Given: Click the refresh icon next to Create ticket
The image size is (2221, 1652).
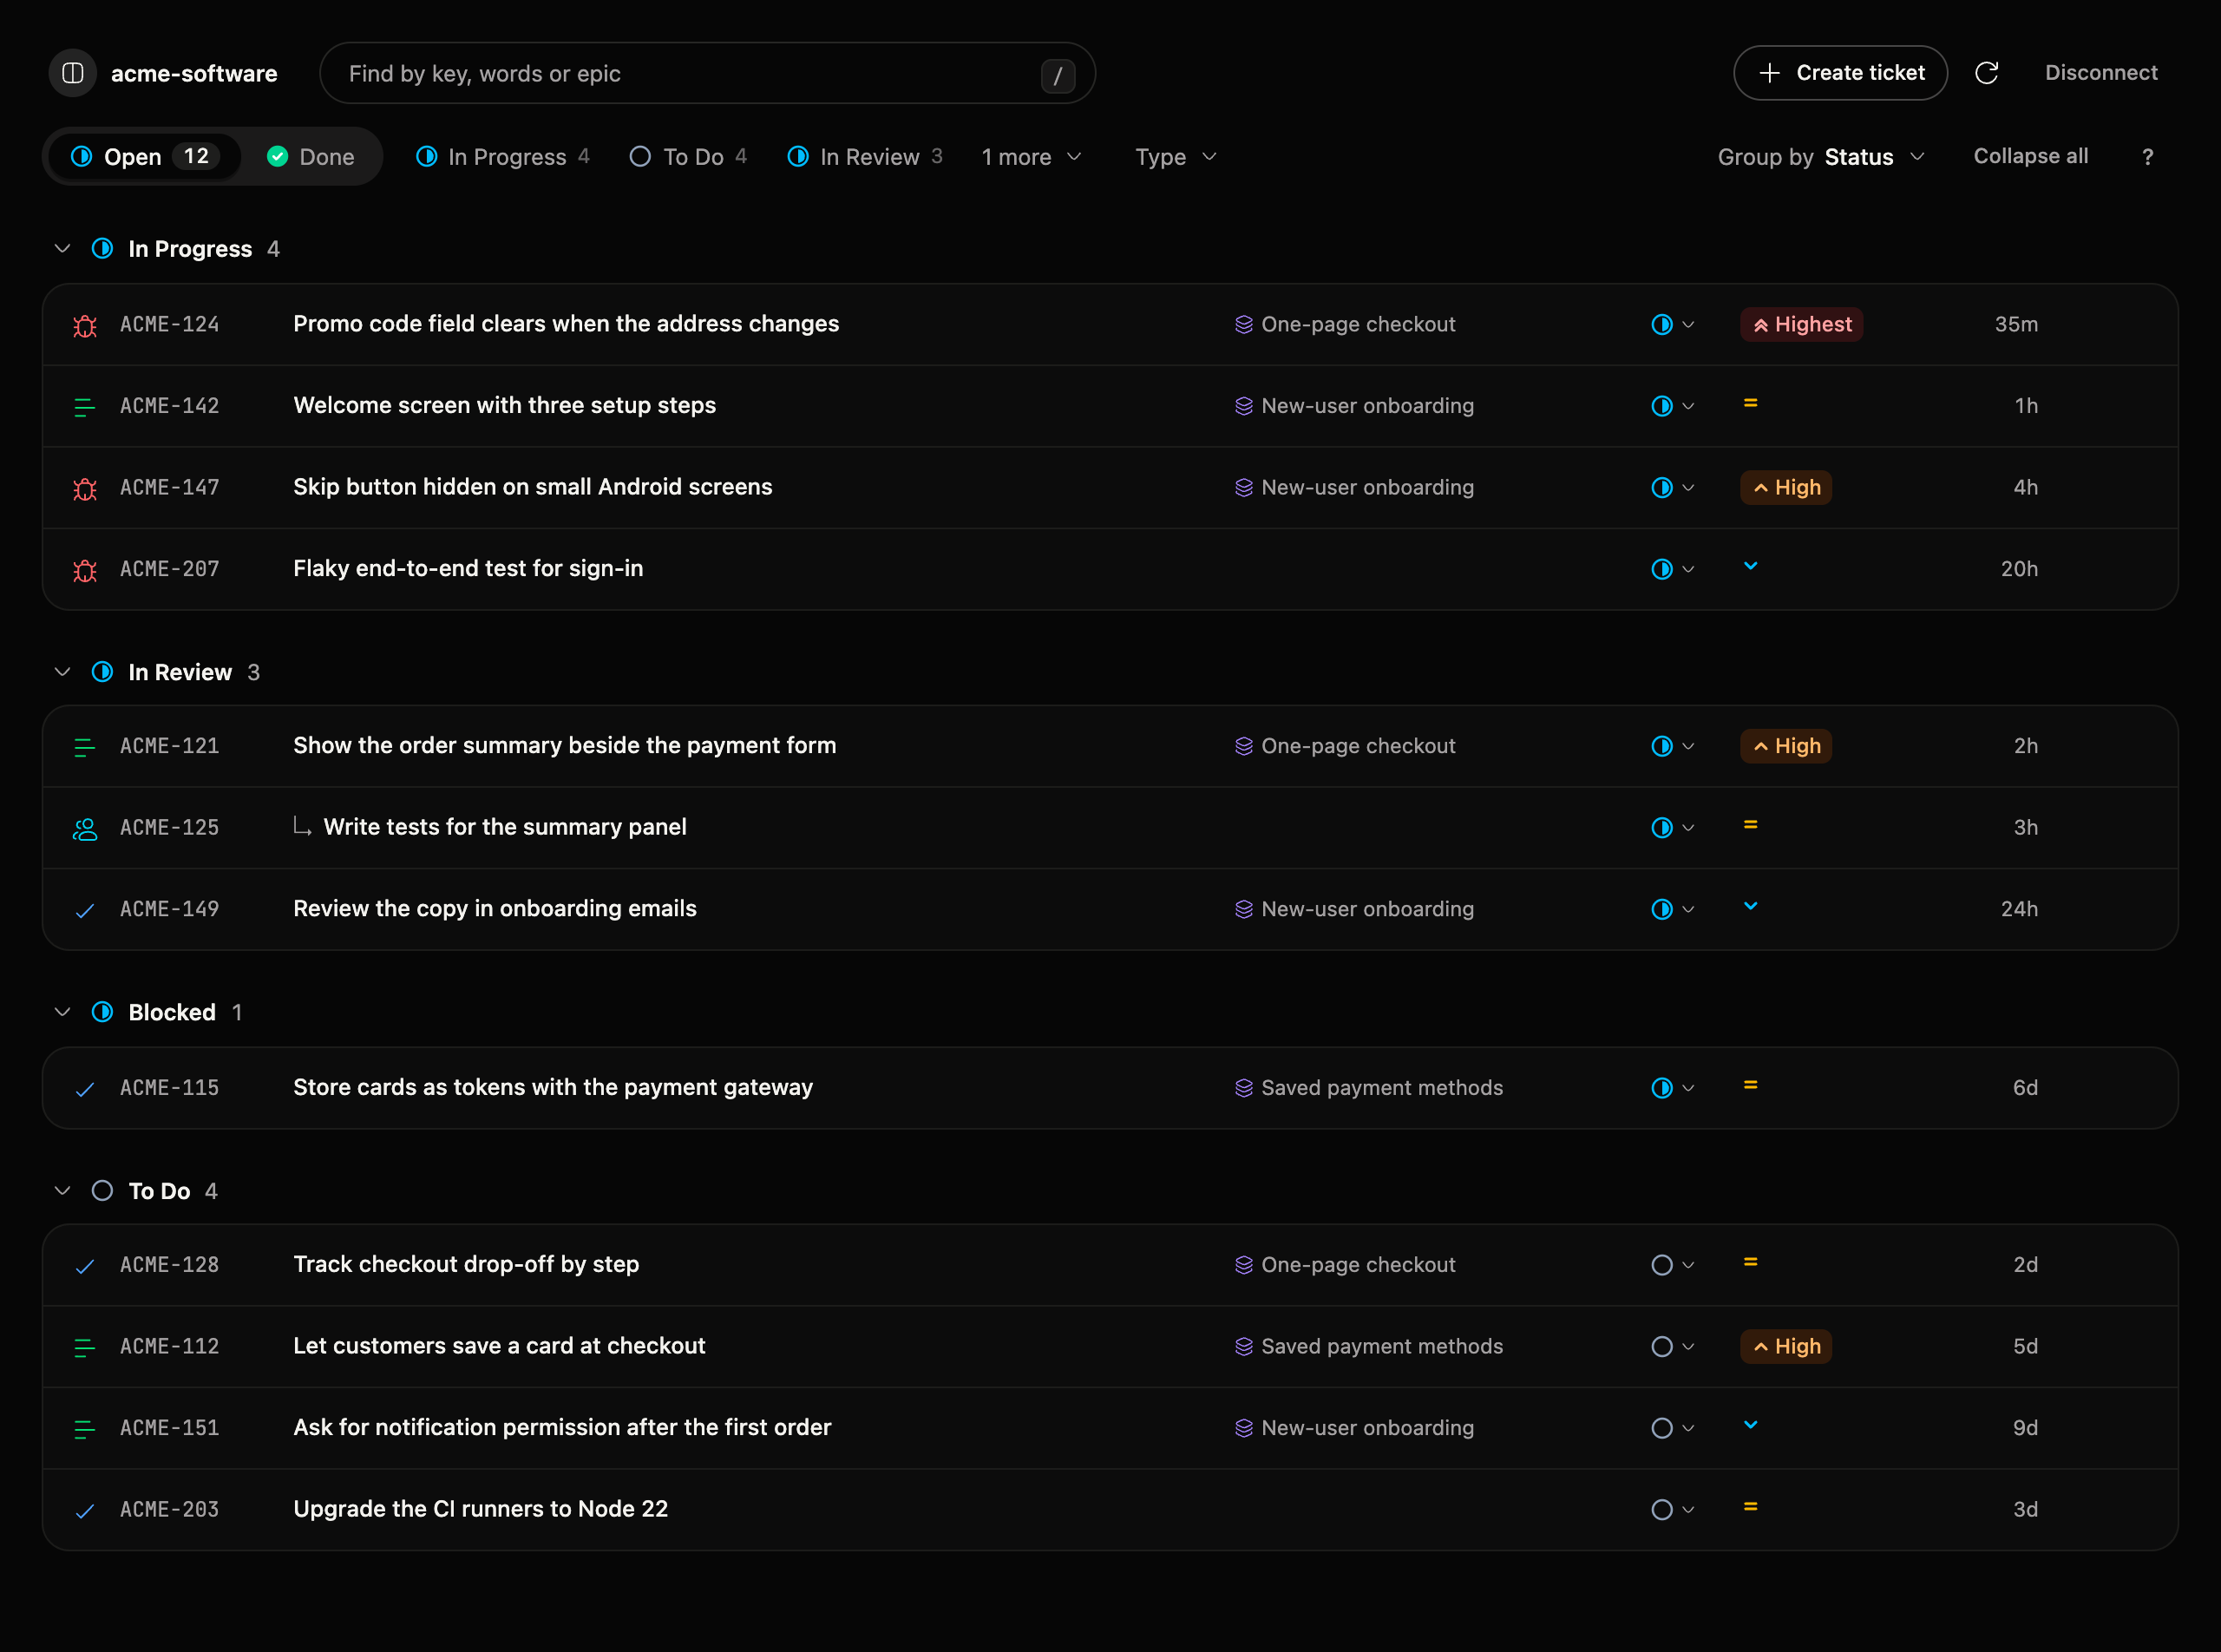Looking at the screenshot, I should [x=1986, y=73].
